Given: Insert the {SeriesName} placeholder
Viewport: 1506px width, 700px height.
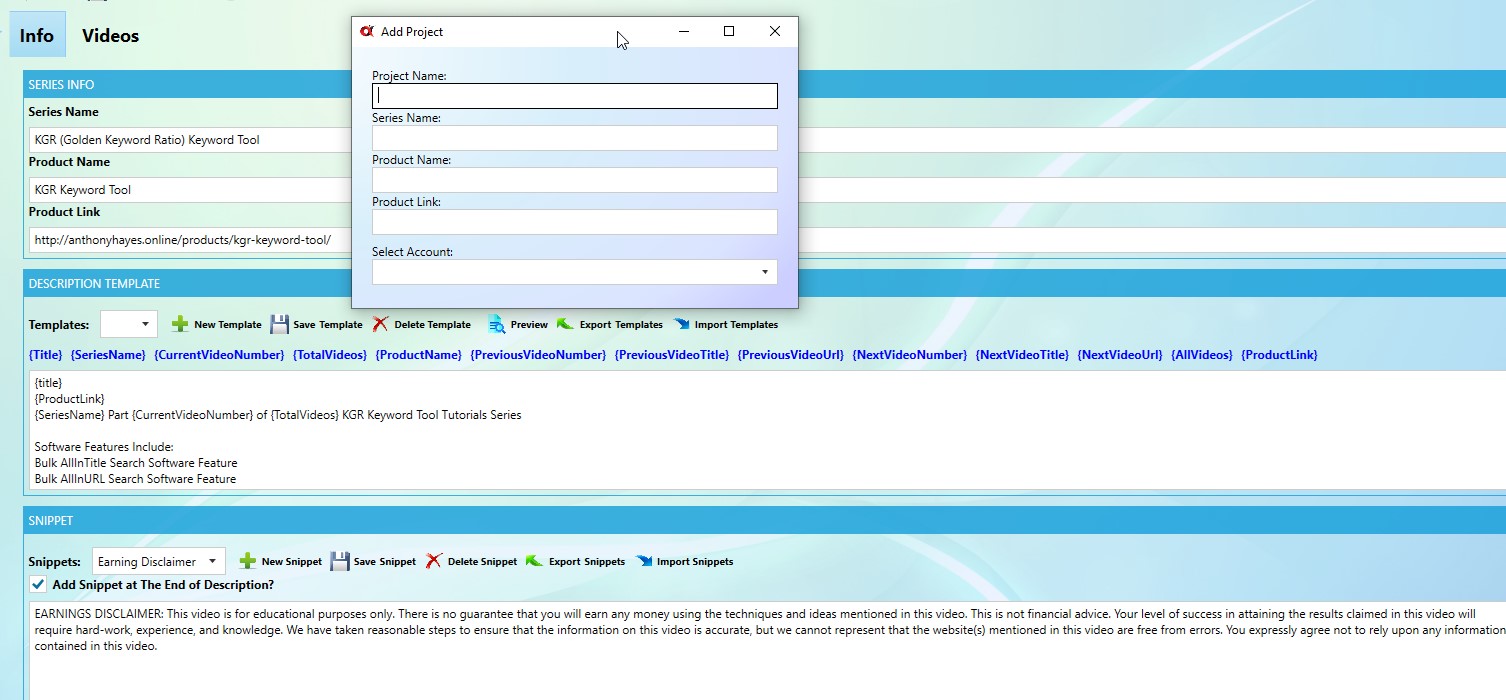Looking at the screenshot, I should [x=108, y=355].
